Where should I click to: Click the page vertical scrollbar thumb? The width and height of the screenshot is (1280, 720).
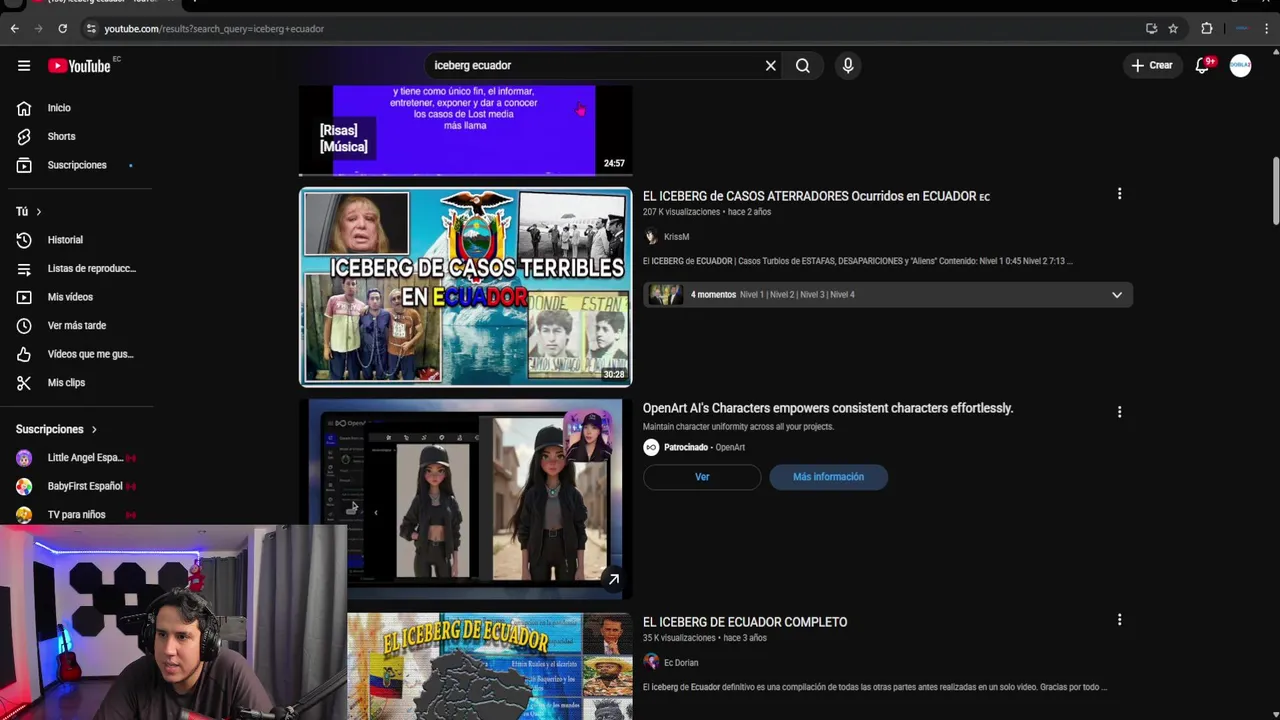click(x=1275, y=191)
